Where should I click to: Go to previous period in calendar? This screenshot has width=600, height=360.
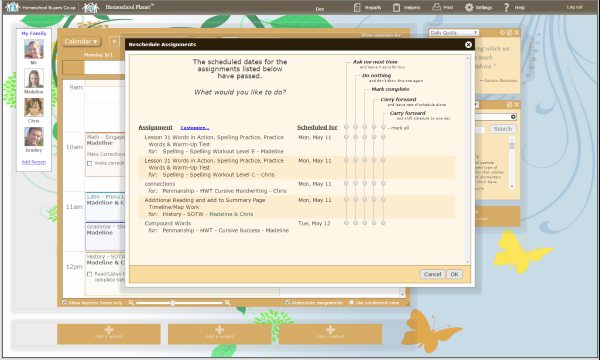[x=114, y=41]
